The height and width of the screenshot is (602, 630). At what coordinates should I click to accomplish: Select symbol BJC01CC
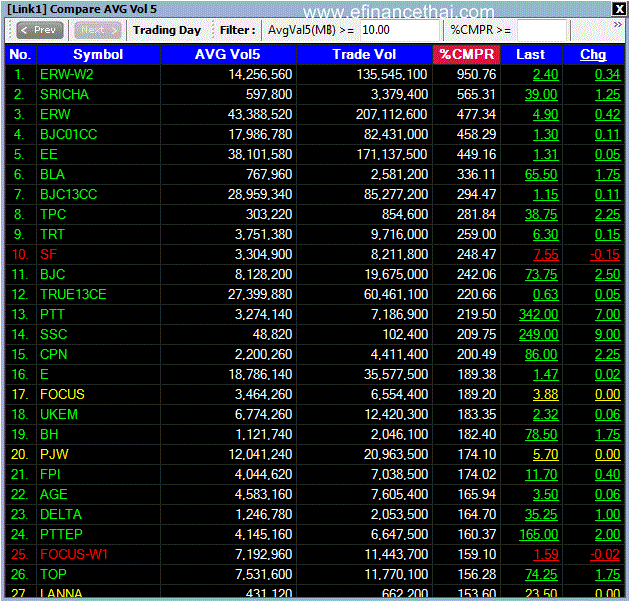point(68,135)
